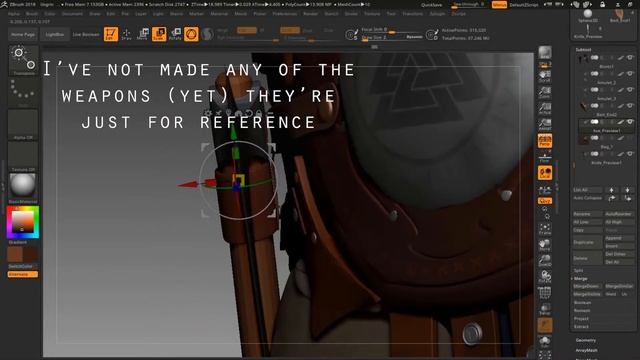Collapse the Subtool palette header
This screenshot has width=640, height=360.
[583, 50]
